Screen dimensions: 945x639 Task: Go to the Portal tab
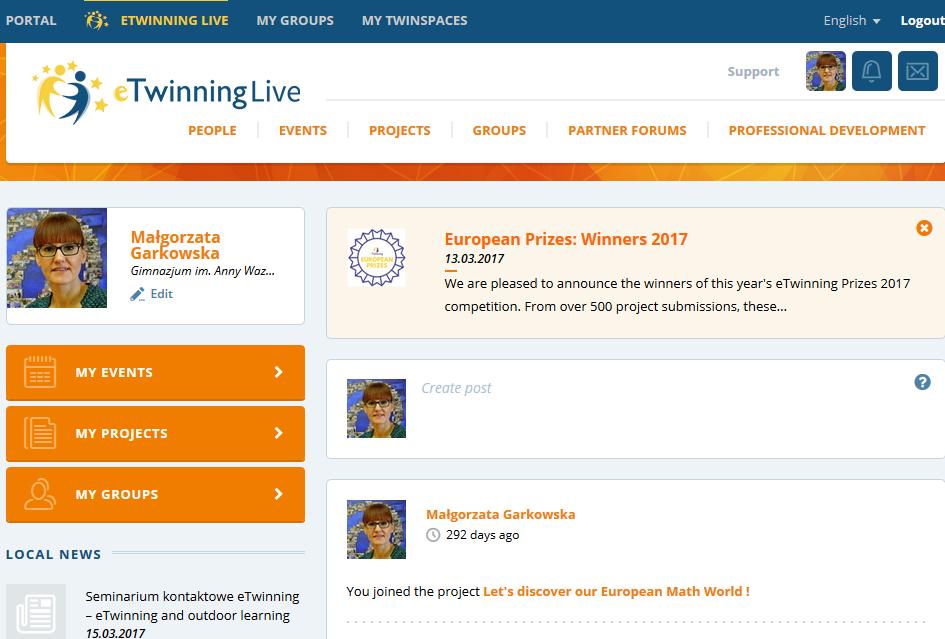point(31,20)
